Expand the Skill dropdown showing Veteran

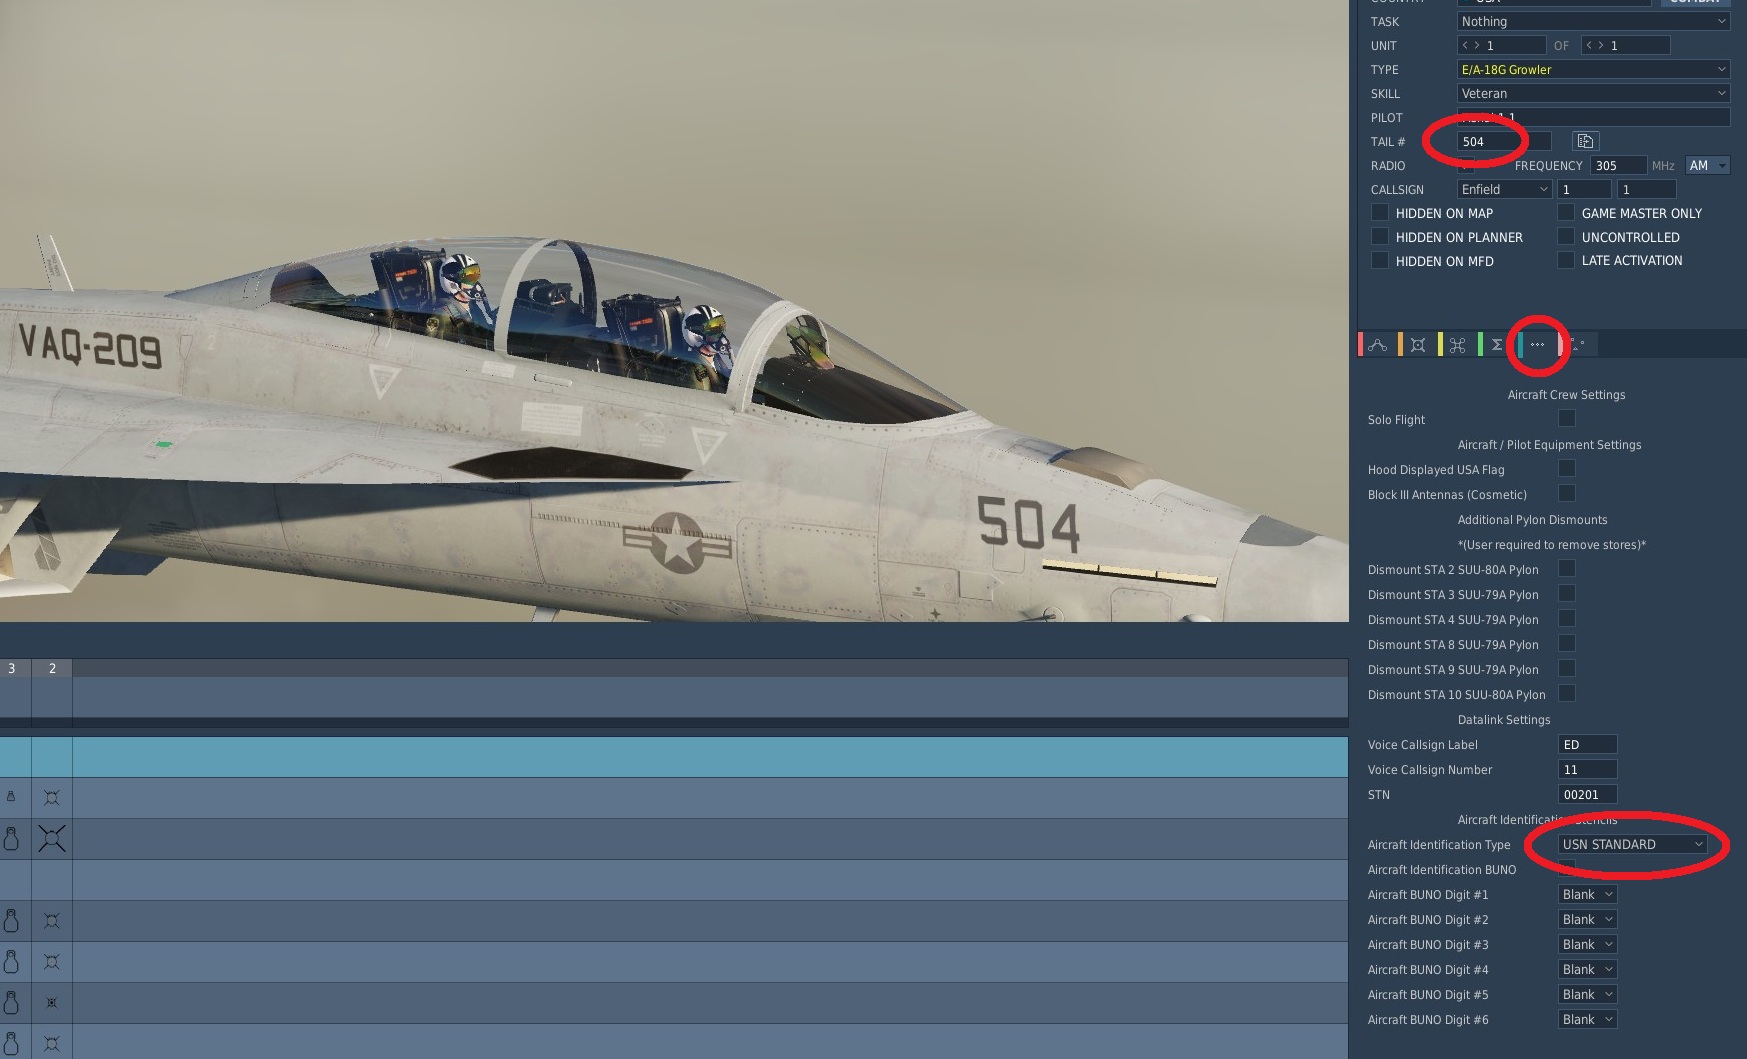1593,93
